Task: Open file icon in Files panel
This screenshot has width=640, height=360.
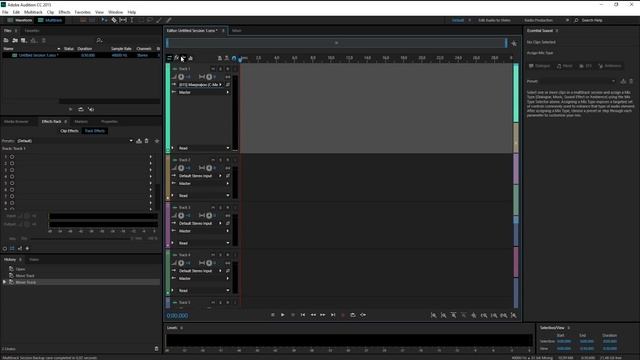Action: coord(6,40)
